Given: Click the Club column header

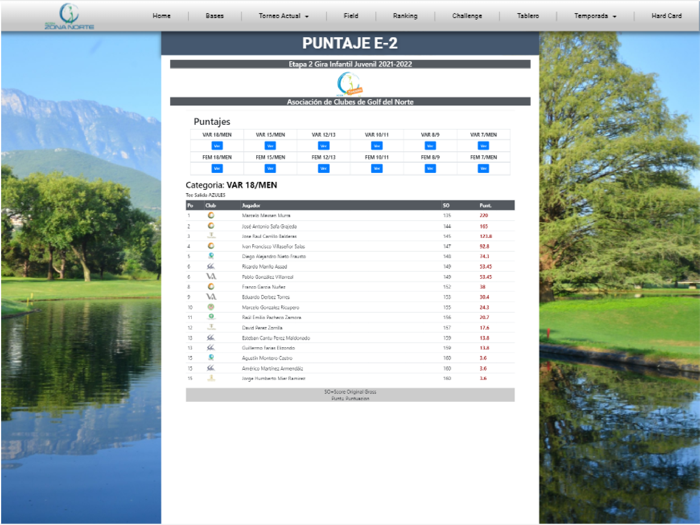Looking at the screenshot, I should click(211, 205).
